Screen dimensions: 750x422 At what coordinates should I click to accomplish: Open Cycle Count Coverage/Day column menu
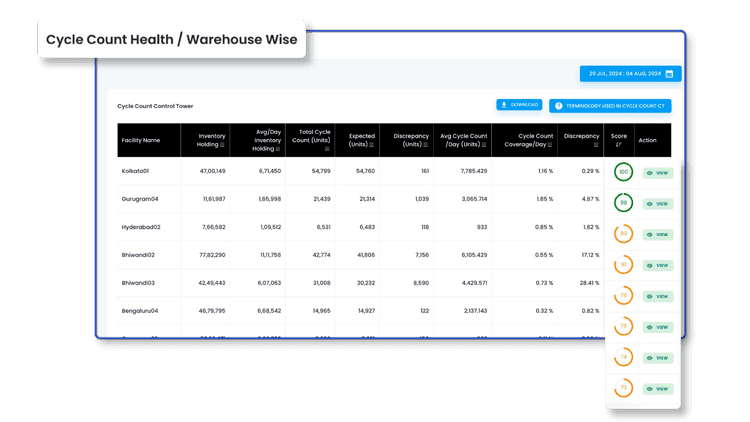point(550,146)
